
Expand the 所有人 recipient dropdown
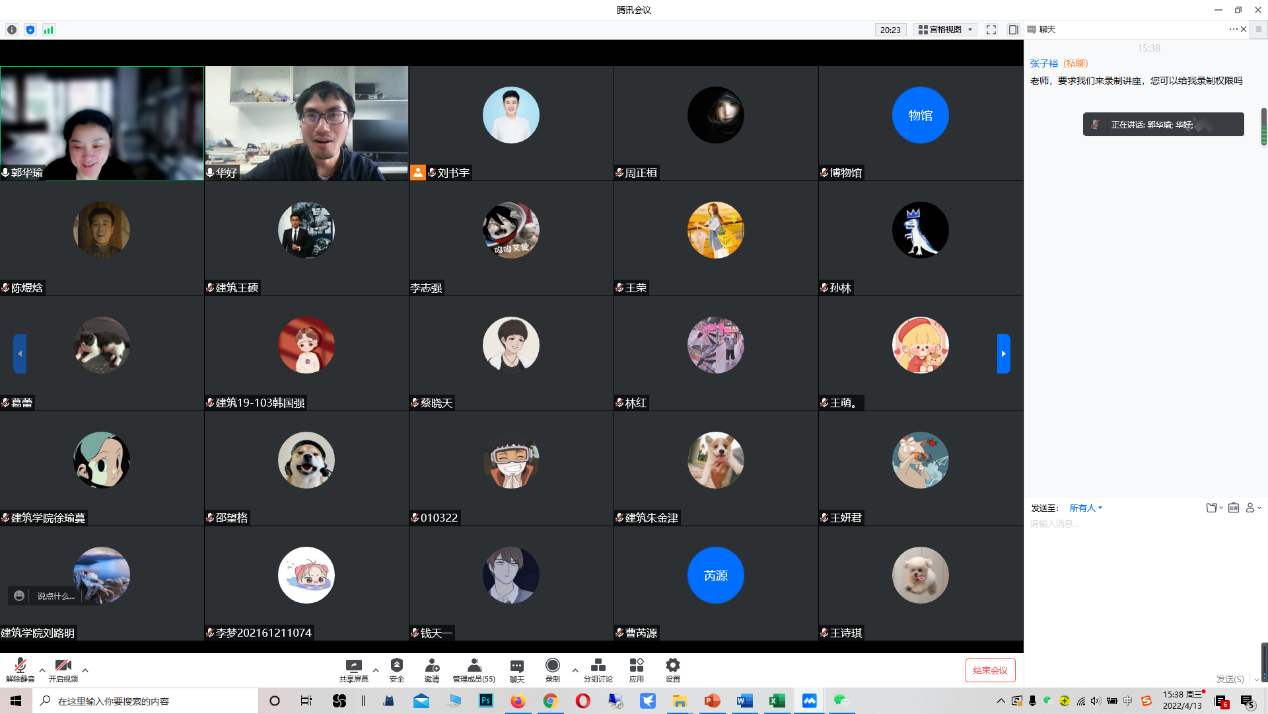1086,508
